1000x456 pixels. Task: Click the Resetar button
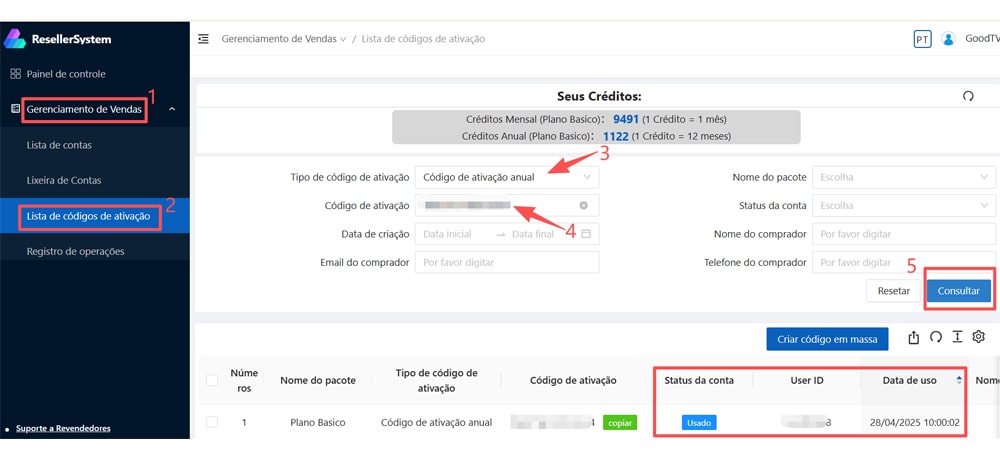(893, 291)
